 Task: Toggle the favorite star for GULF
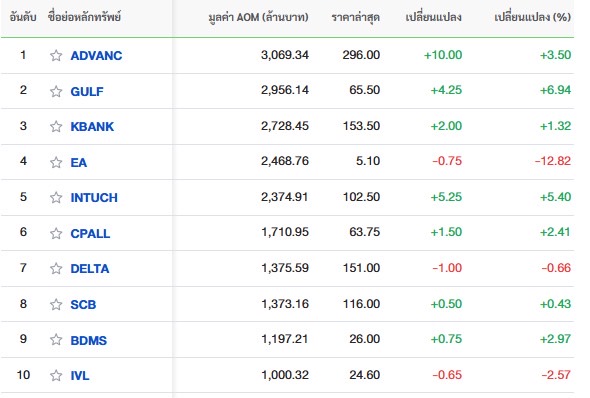(56, 91)
